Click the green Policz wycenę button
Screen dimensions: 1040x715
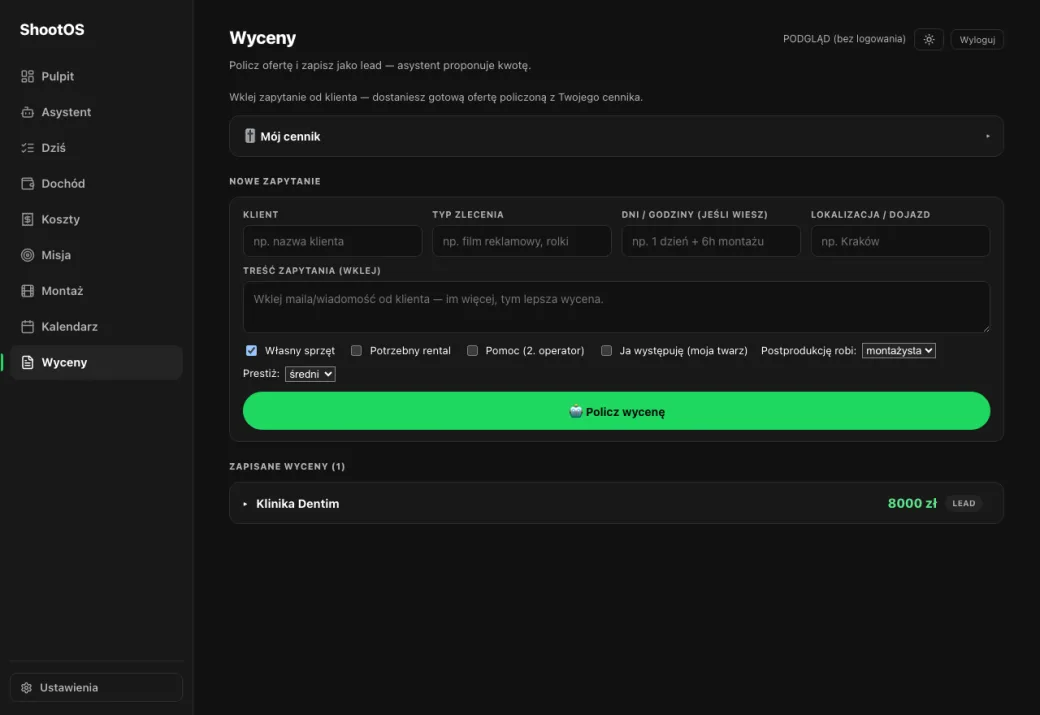pyautogui.click(x=616, y=411)
